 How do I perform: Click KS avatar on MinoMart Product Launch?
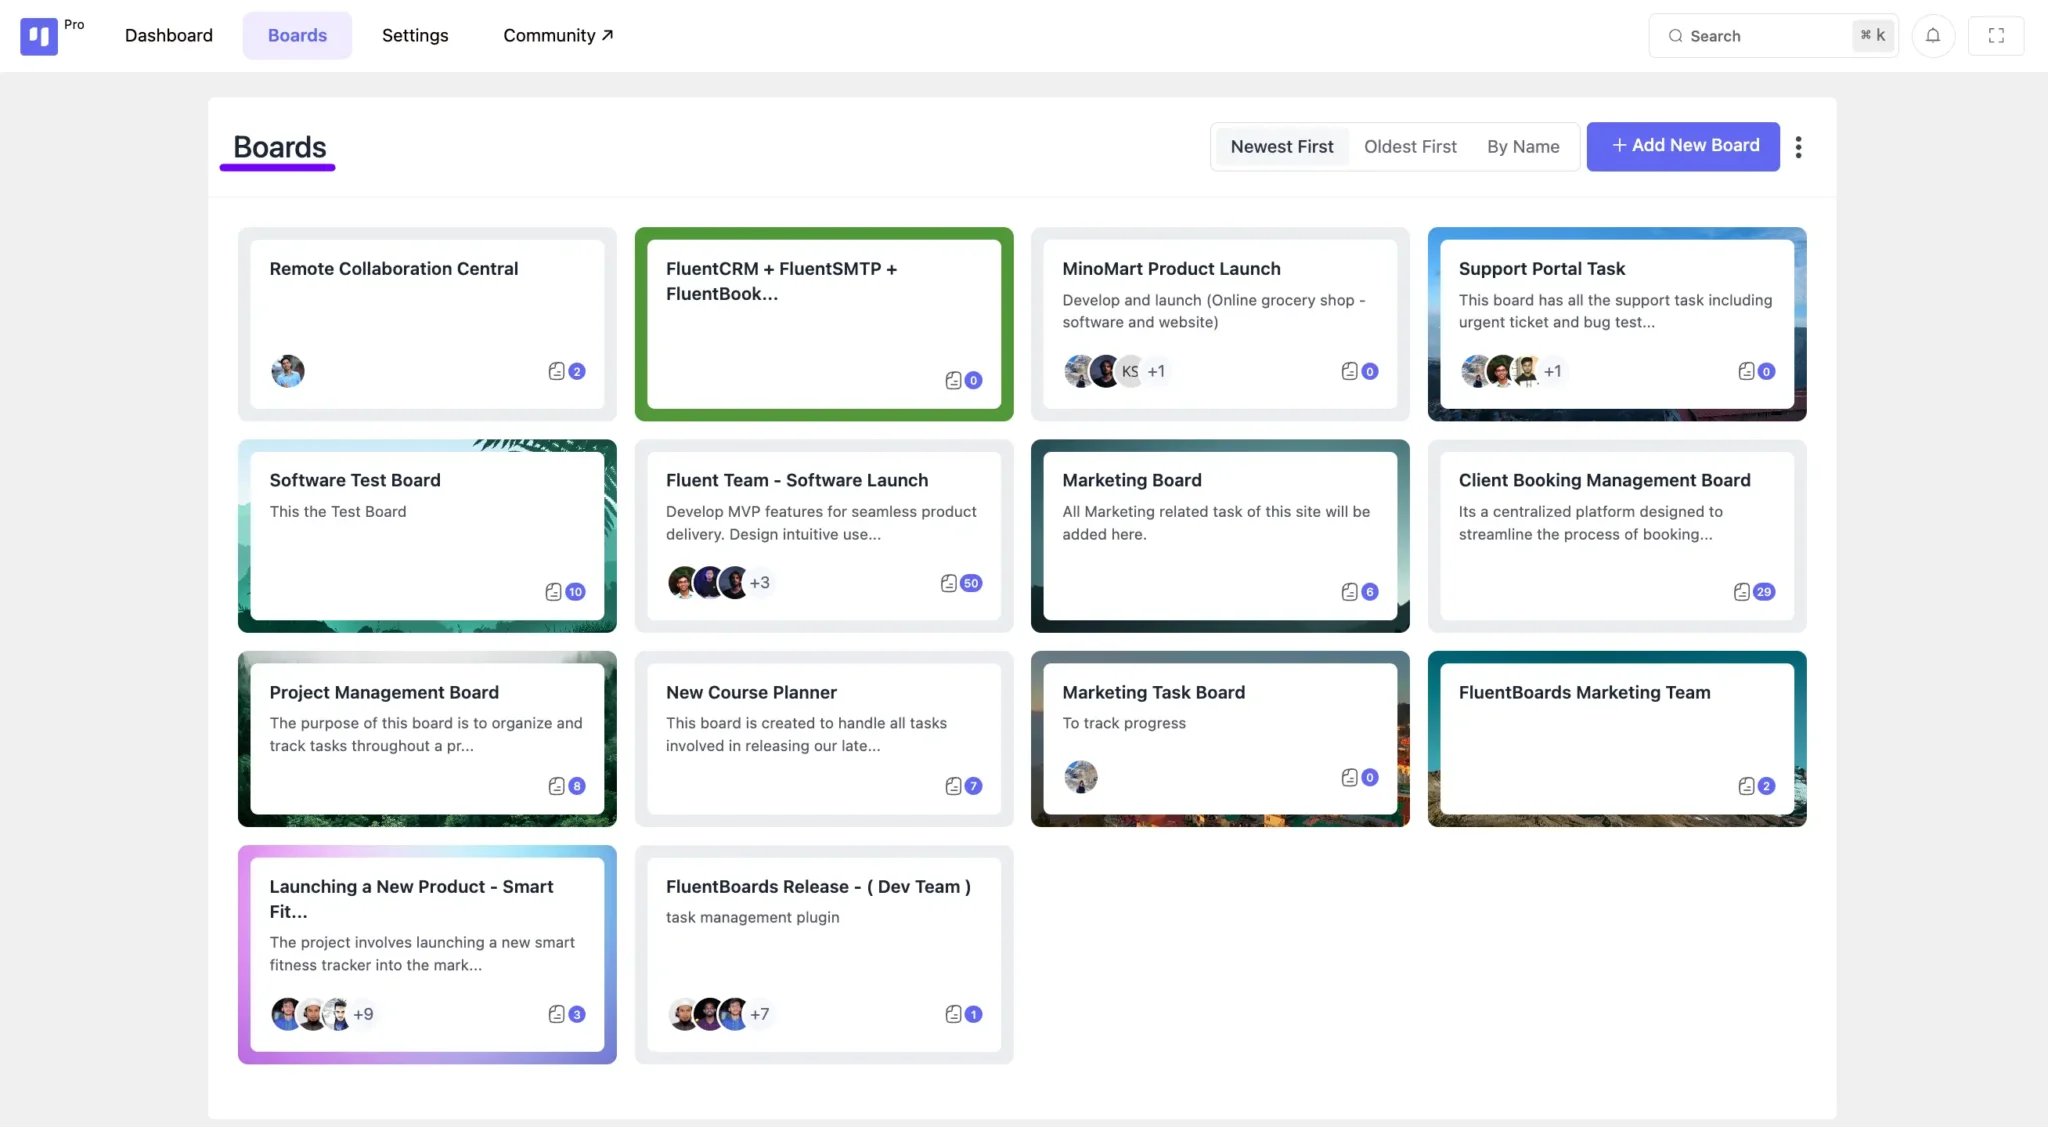[x=1130, y=371]
